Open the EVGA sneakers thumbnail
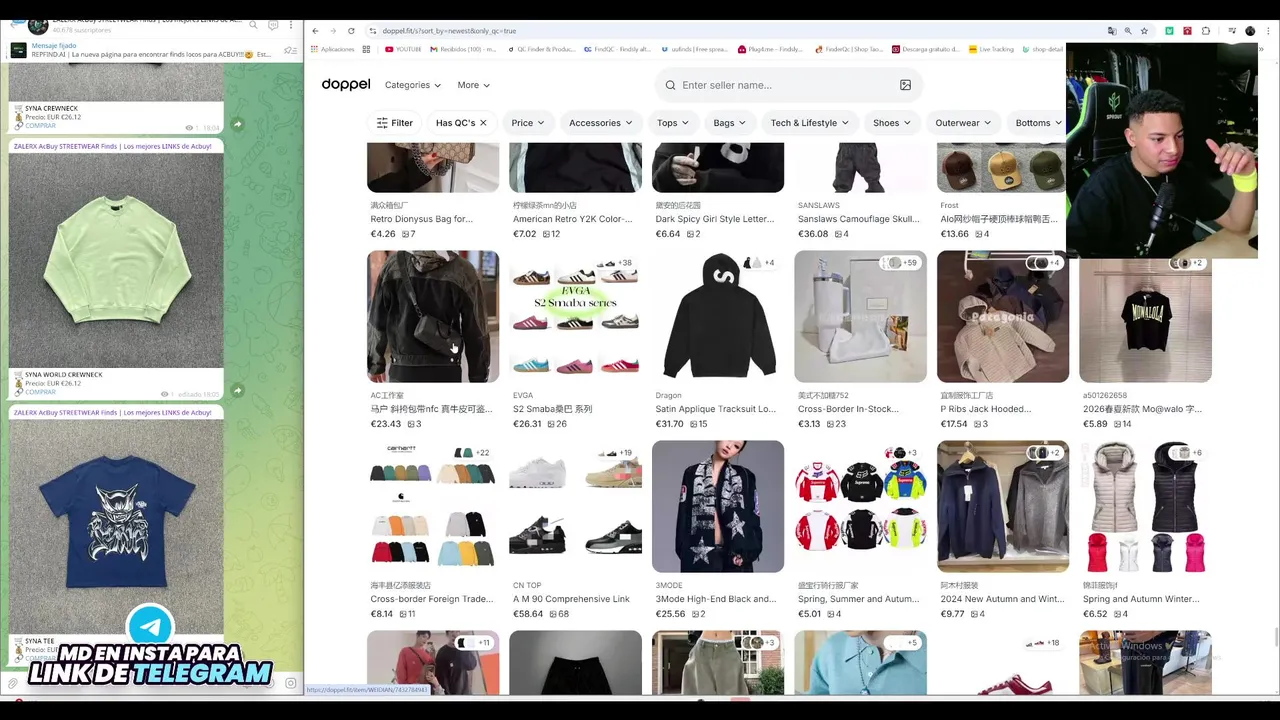1280x720 pixels. point(575,316)
